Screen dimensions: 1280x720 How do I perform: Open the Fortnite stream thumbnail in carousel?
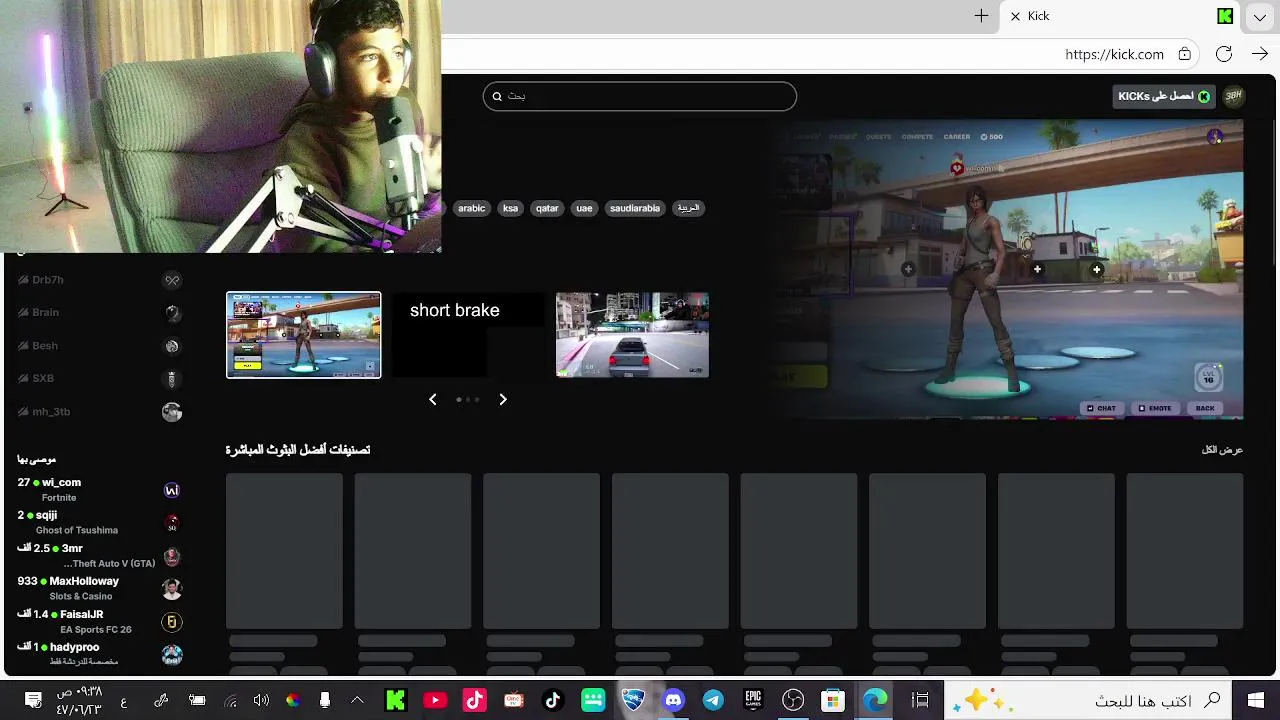304,335
